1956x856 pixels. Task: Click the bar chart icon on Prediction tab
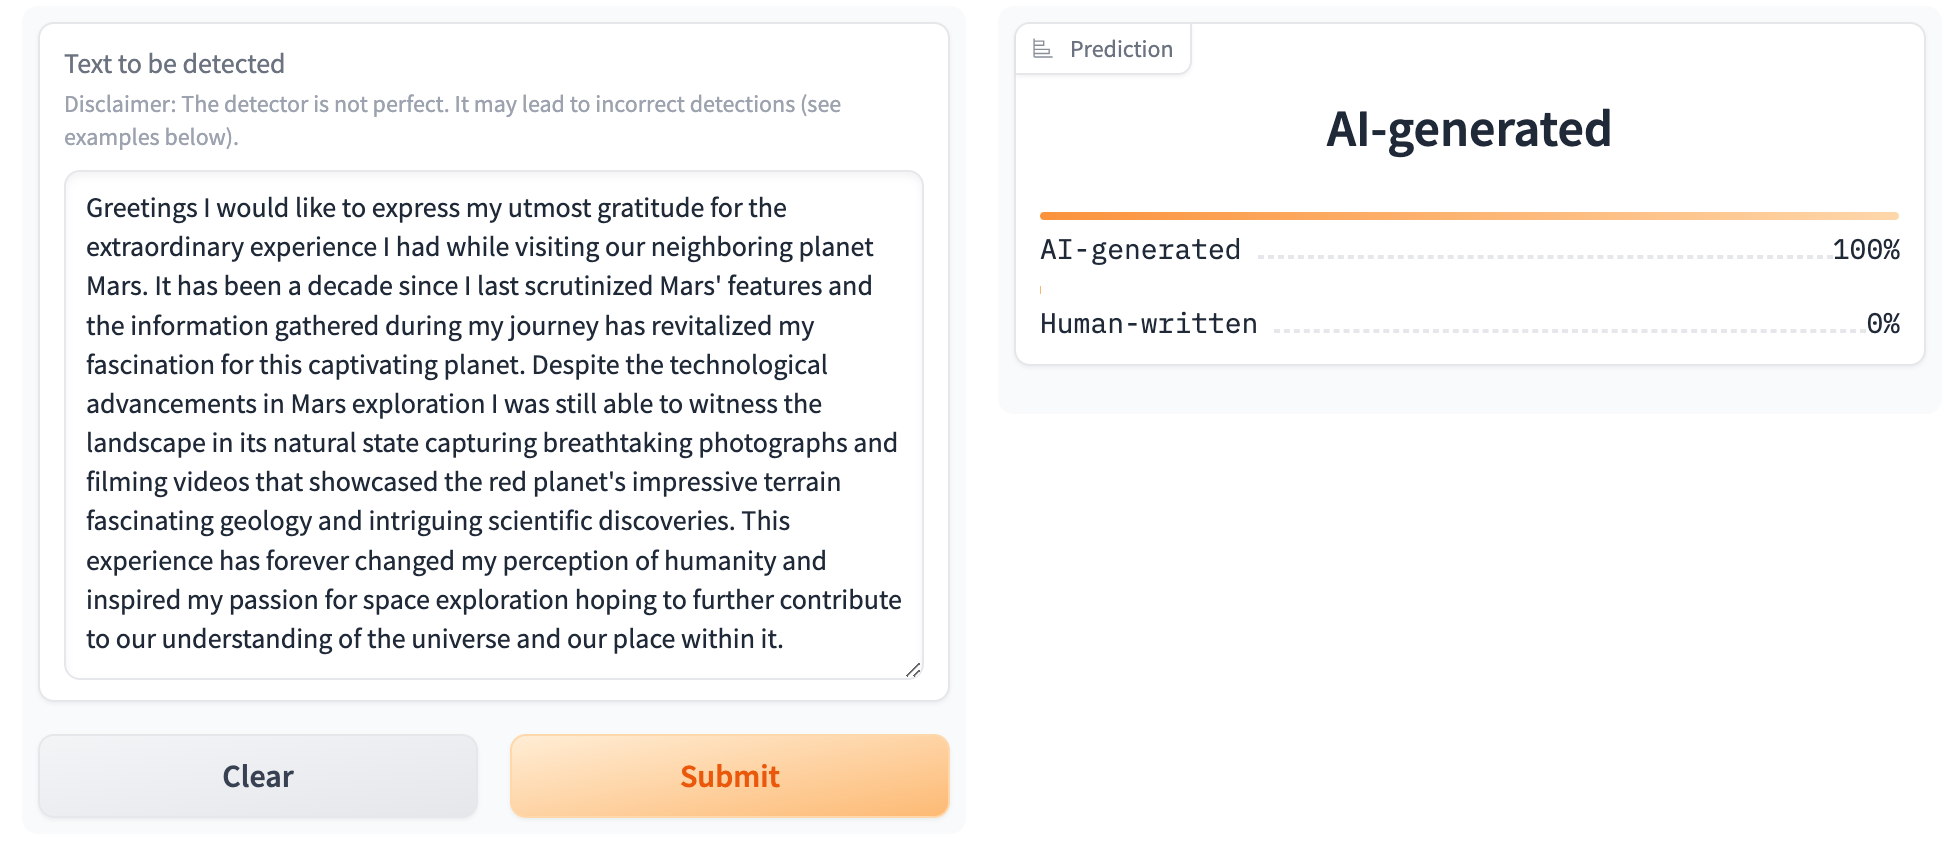click(1040, 48)
